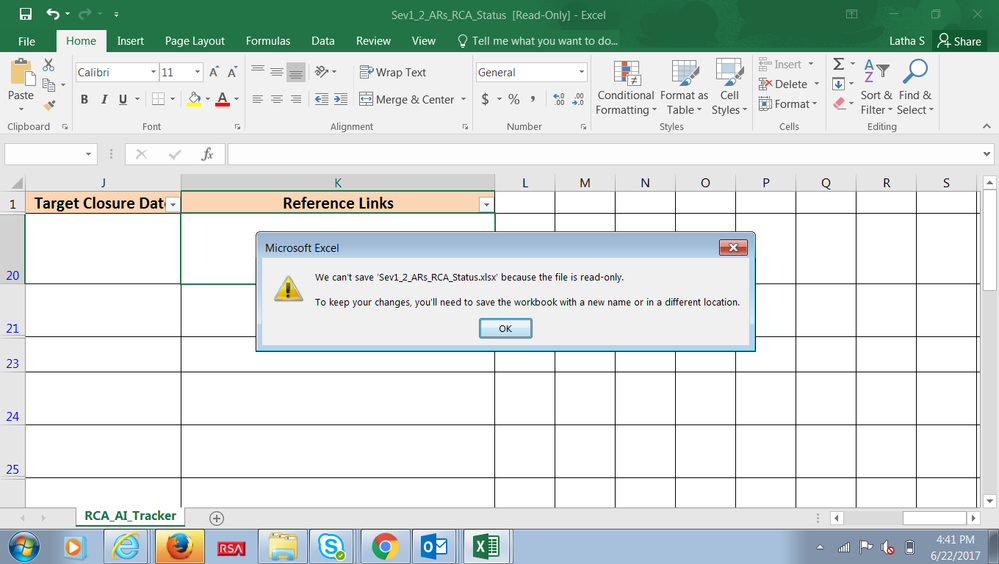Click the Decrease Decimal icon
The image size is (999, 564).
(x=578, y=99)
